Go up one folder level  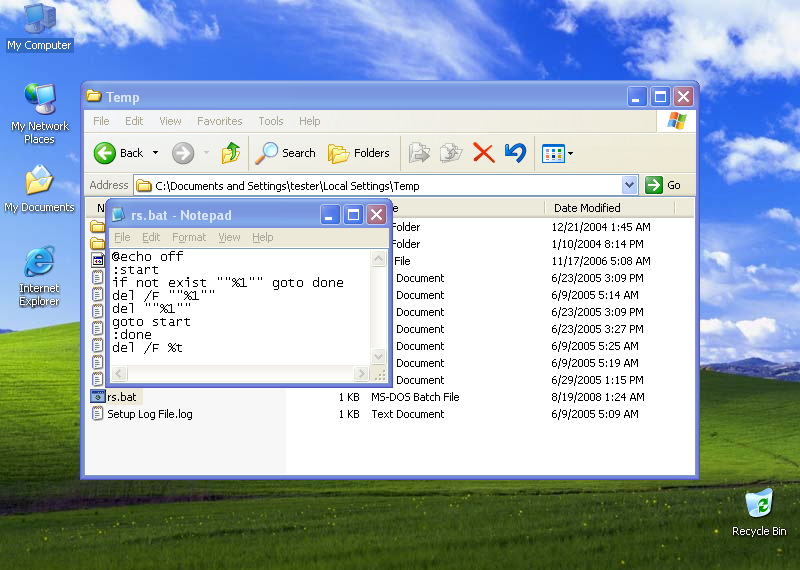point(231,153)
